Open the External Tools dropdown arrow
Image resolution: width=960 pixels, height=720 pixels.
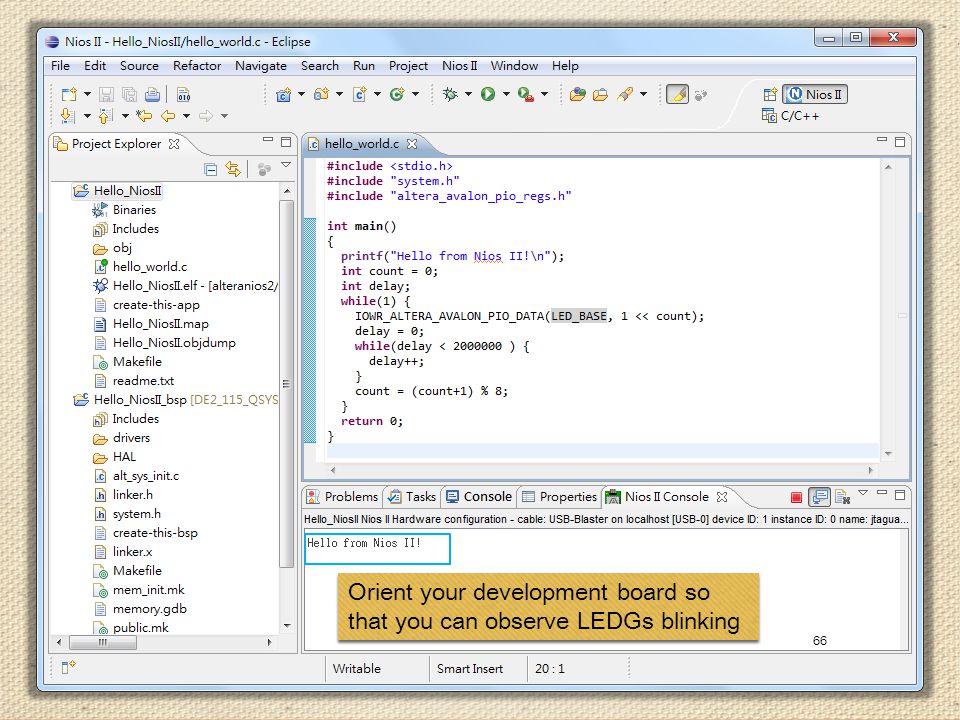click(x=544, y=94)
